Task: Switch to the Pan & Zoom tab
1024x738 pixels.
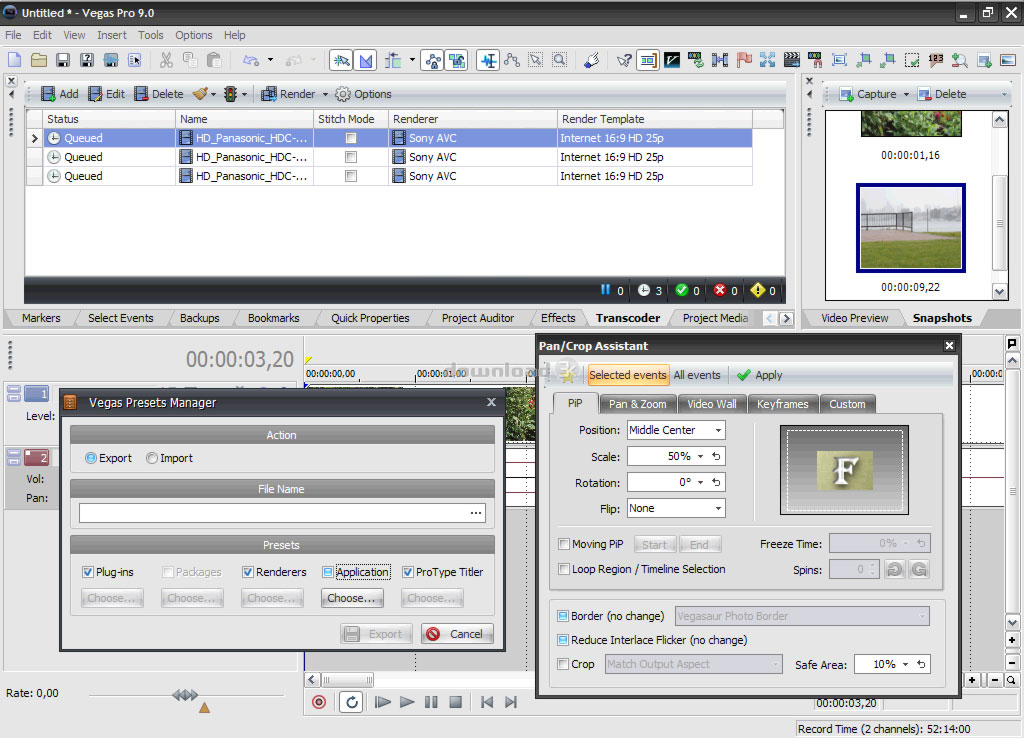Action: click(x=637, y=404)
